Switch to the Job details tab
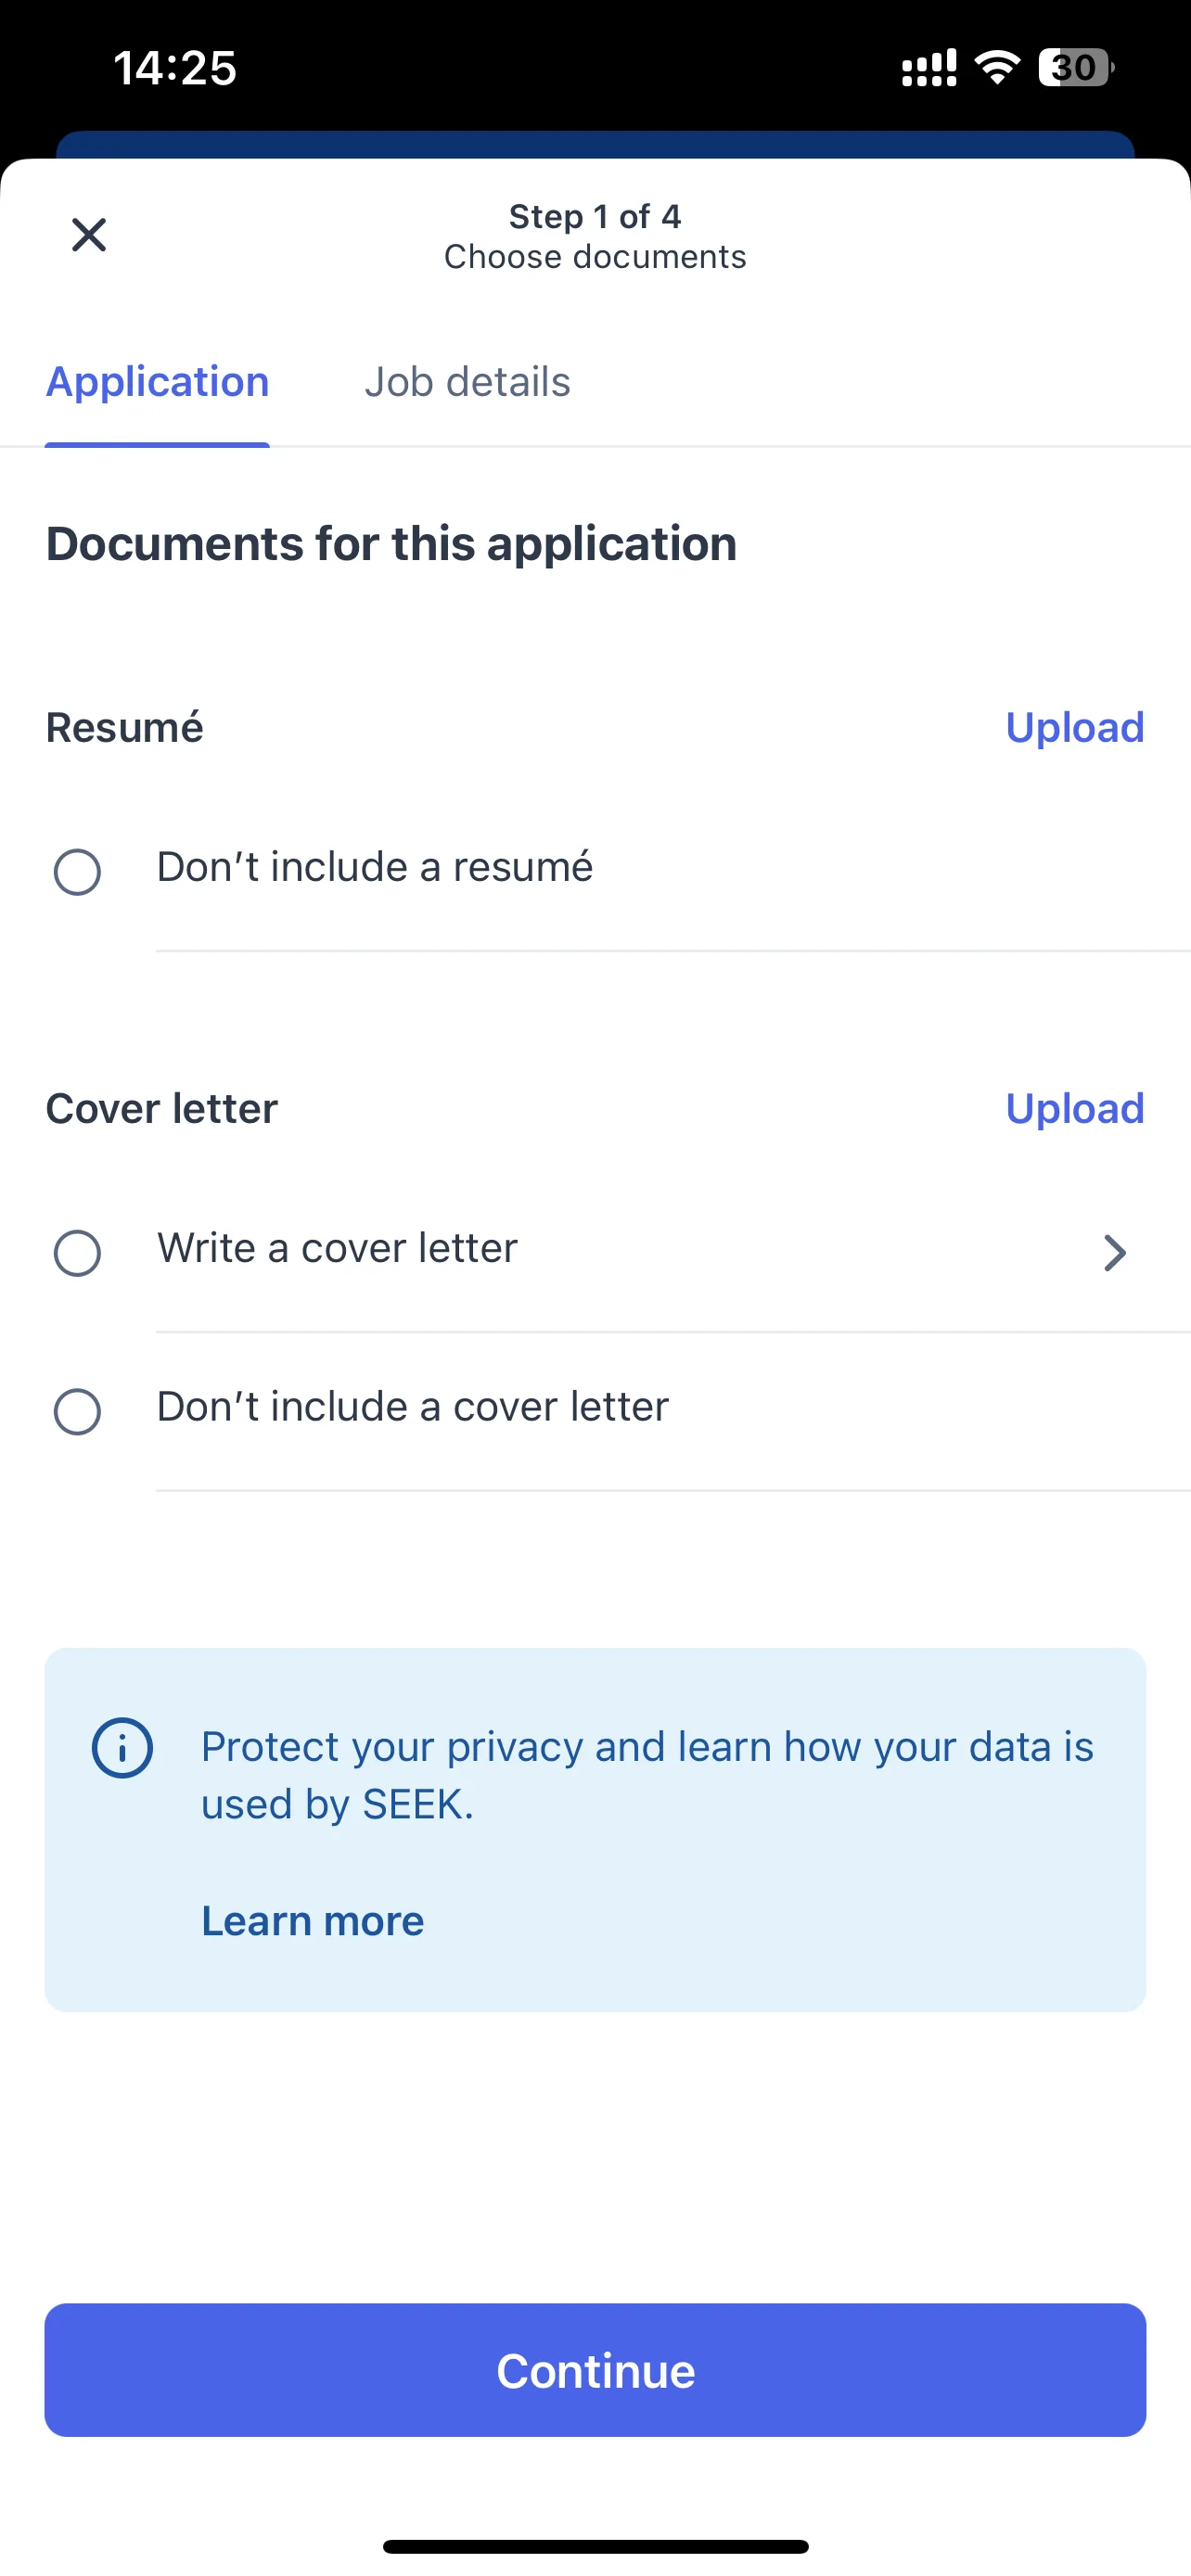Image resolution: width=1191 pixels, height=2576 pixels. point(467,382)
